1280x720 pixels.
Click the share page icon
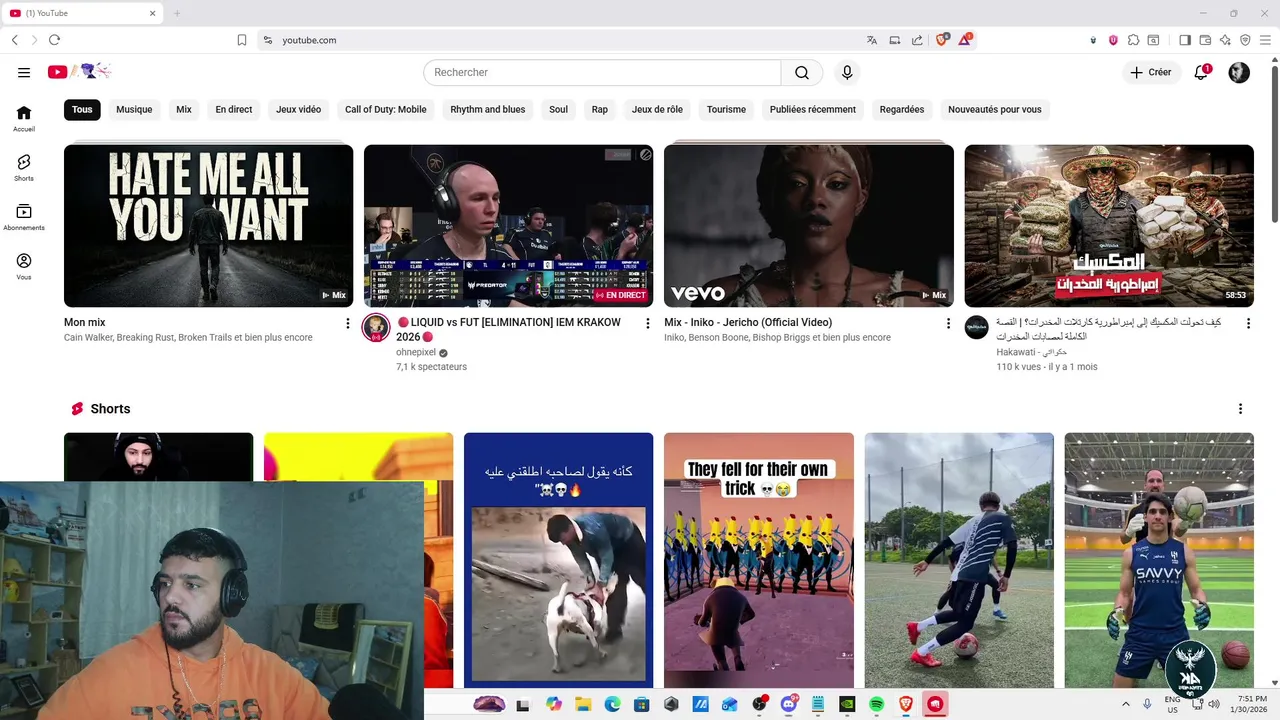point(917,40)
